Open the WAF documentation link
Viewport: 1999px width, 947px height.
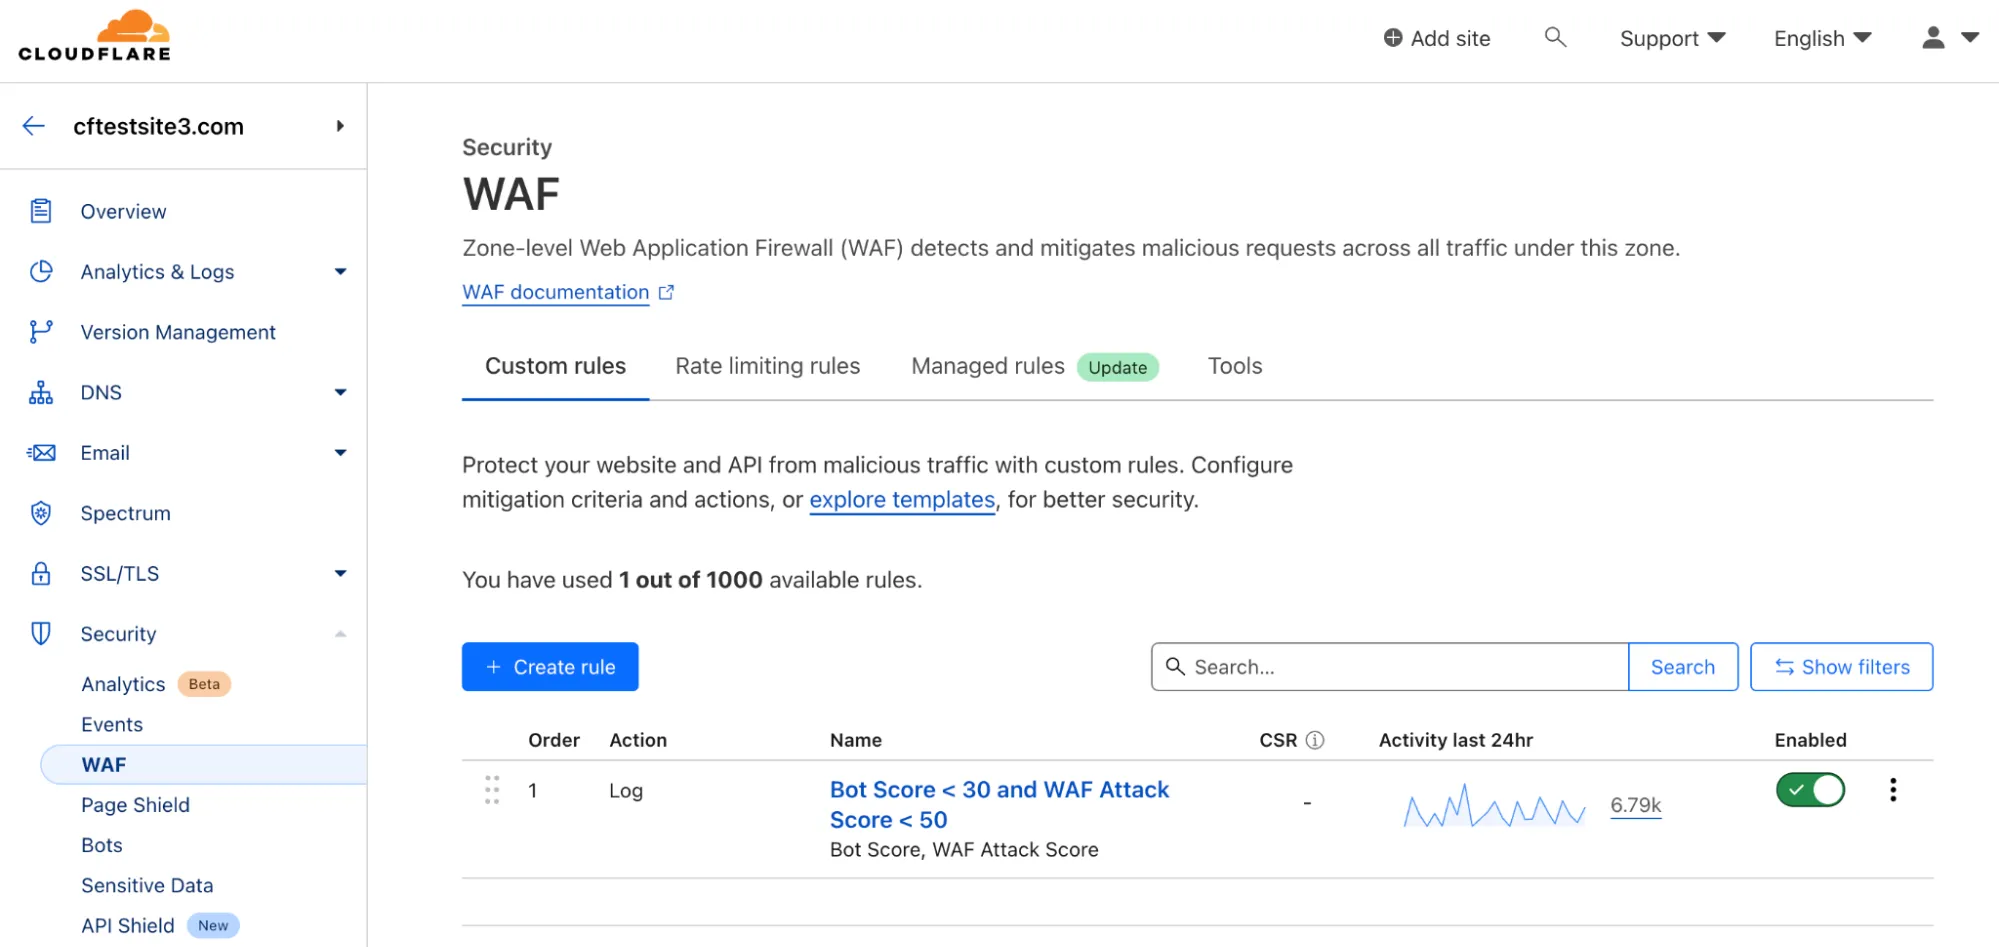[557, 292]
